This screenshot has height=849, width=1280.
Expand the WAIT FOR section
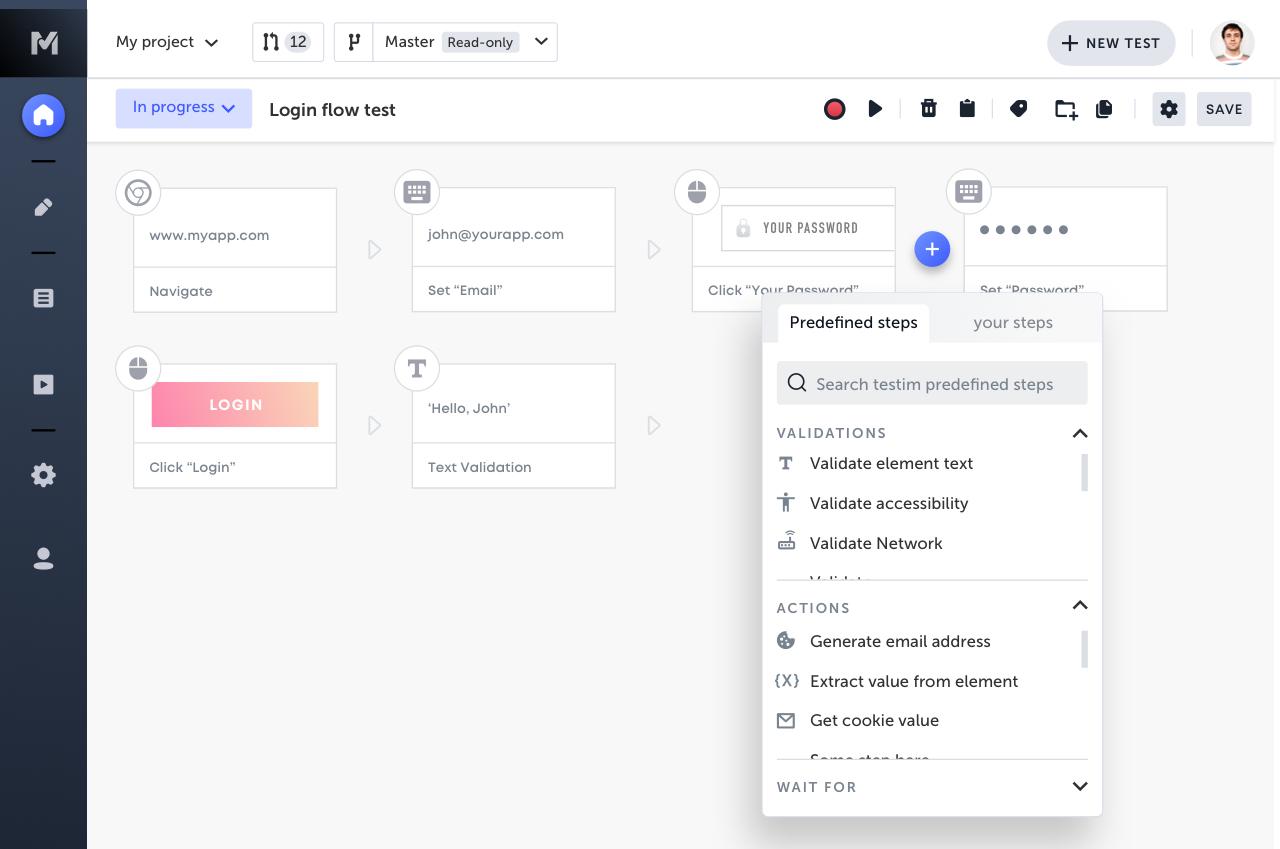click(1079, 787)
